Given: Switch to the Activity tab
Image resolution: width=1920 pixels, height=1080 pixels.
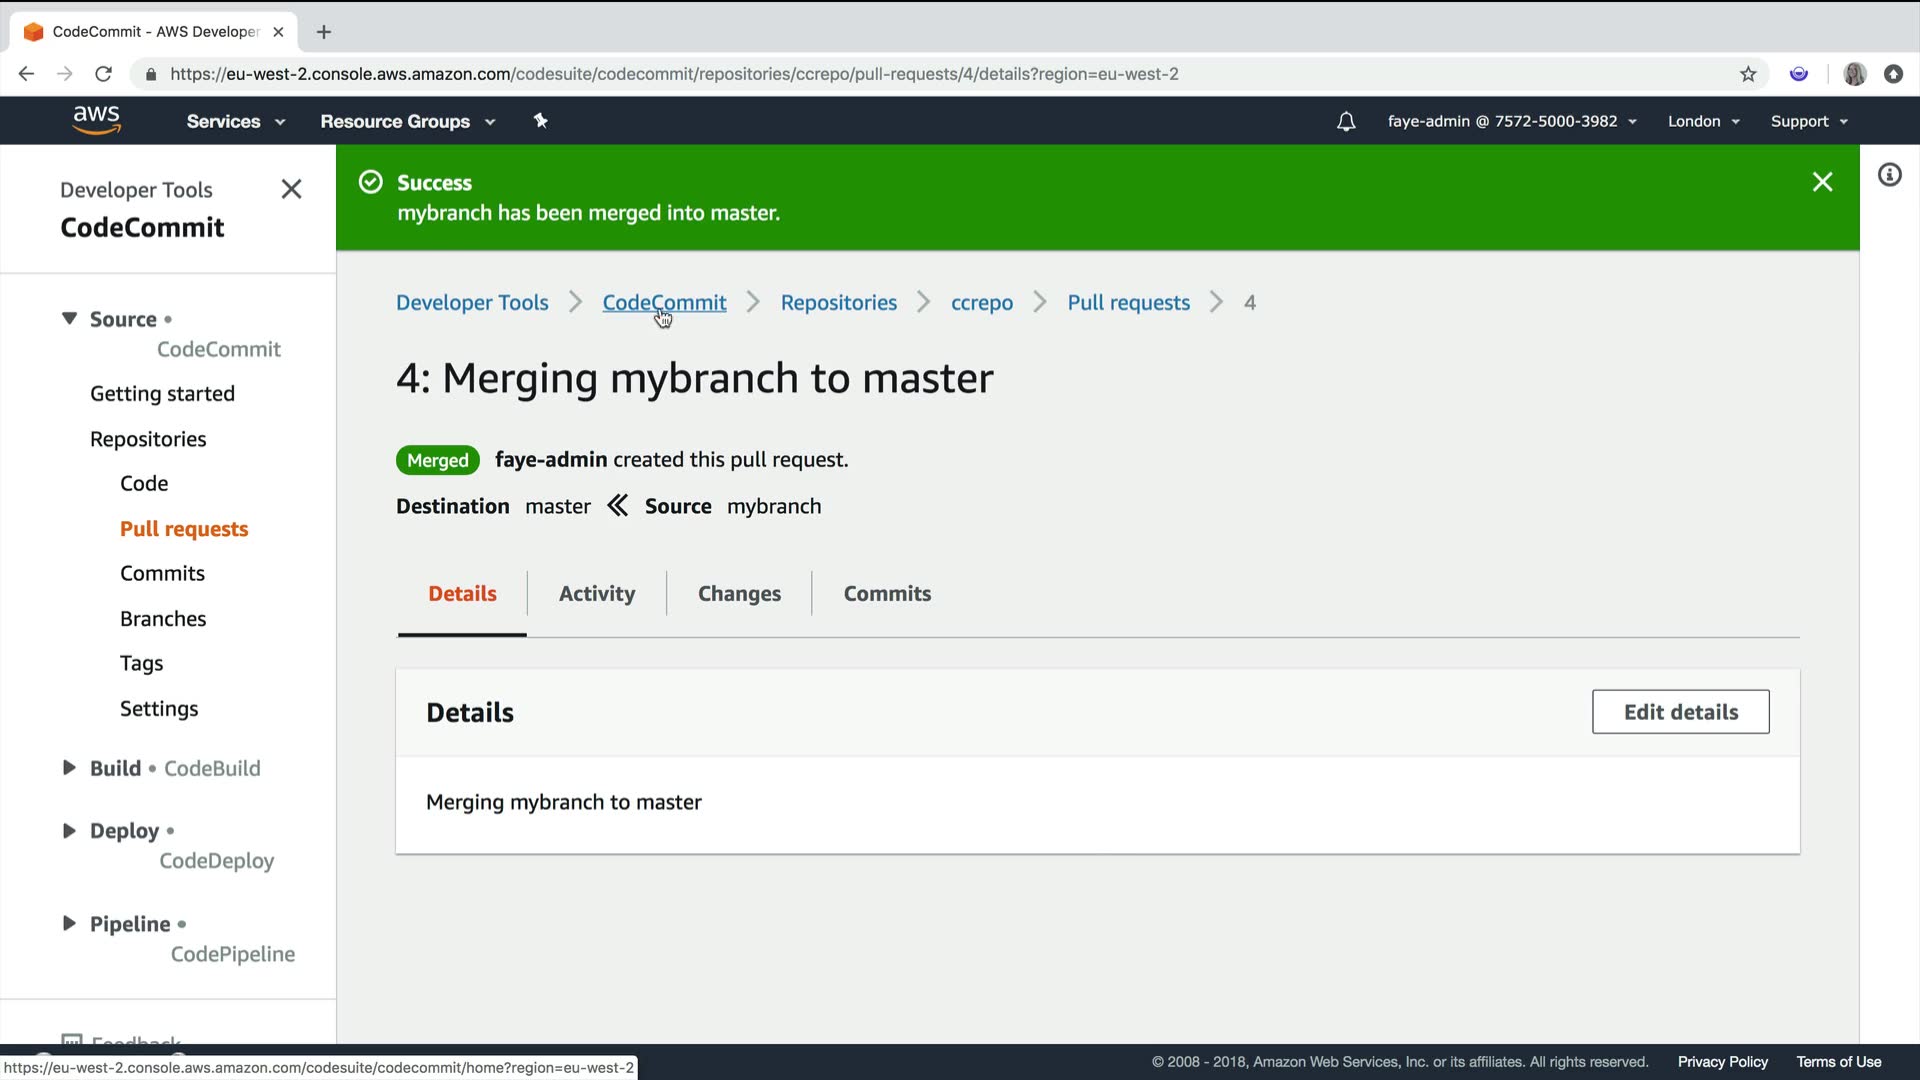Looking at the screenshot, I should pos(596,594).
